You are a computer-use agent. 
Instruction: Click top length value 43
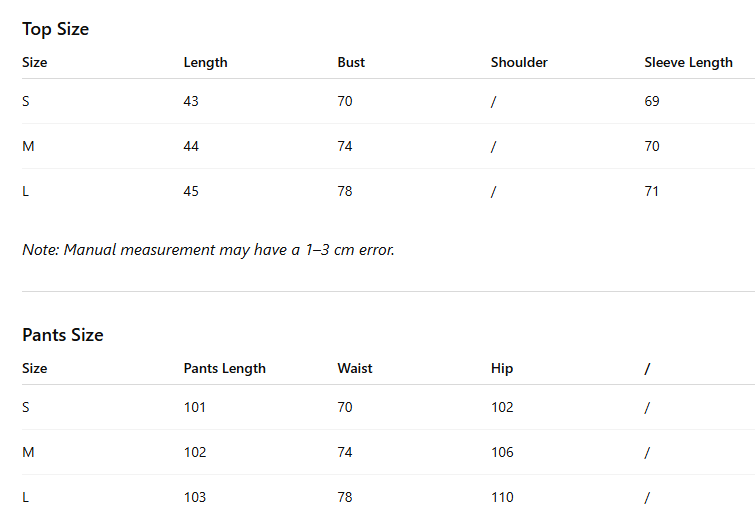pos(191,101)
